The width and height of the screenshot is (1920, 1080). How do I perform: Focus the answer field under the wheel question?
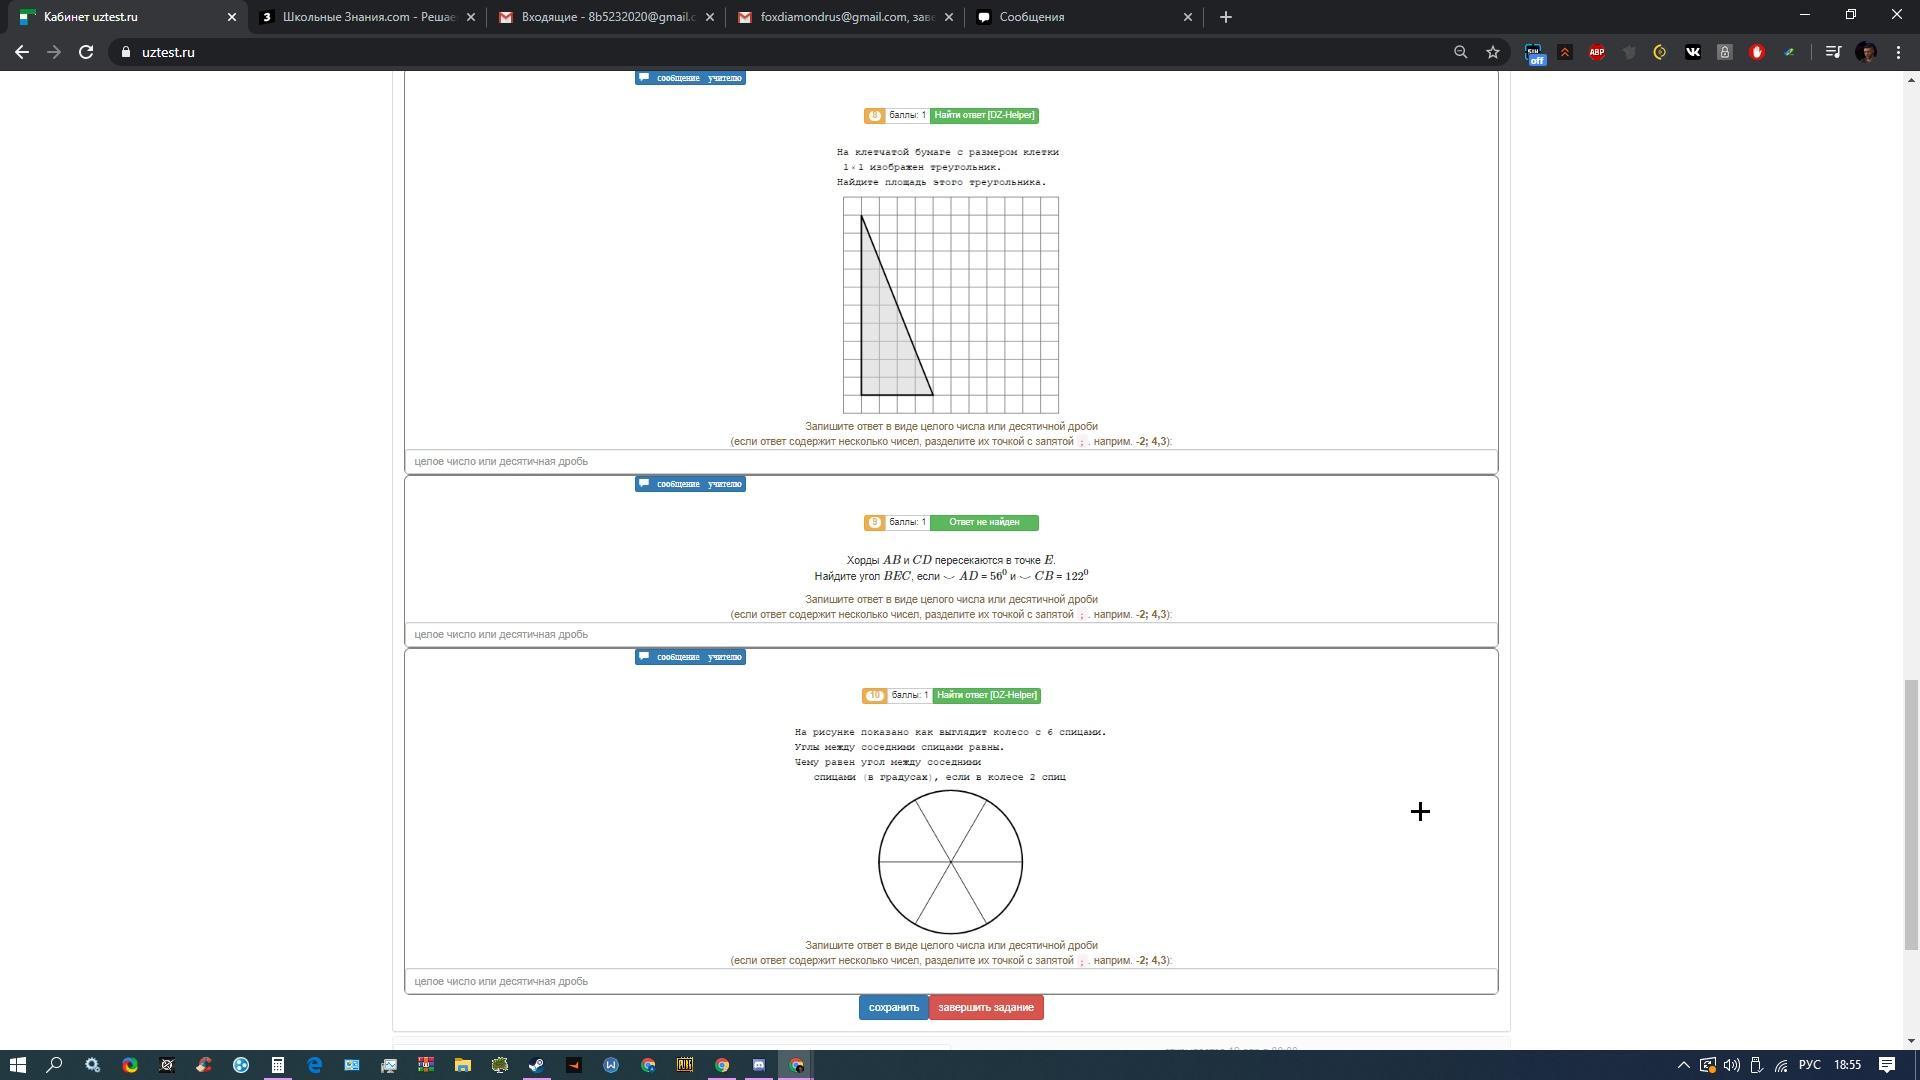[x=950, y=982]
